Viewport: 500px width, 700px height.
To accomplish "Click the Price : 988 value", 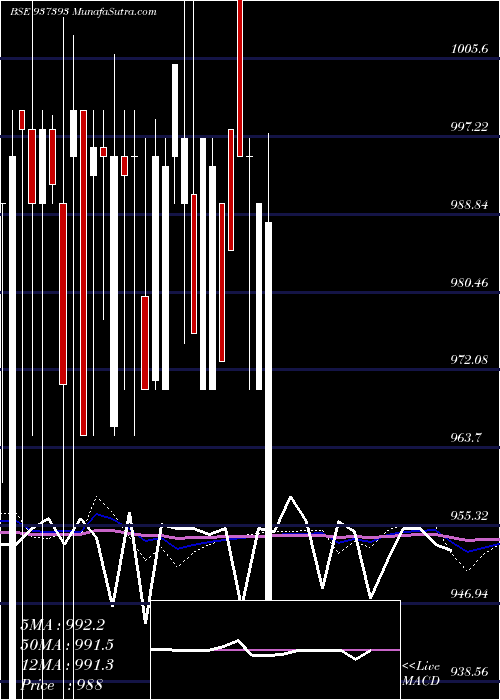I will point(62,685).
